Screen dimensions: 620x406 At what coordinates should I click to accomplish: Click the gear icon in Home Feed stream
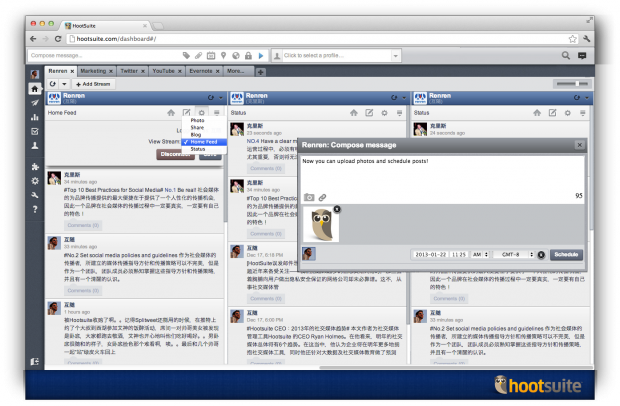(202, 113)
